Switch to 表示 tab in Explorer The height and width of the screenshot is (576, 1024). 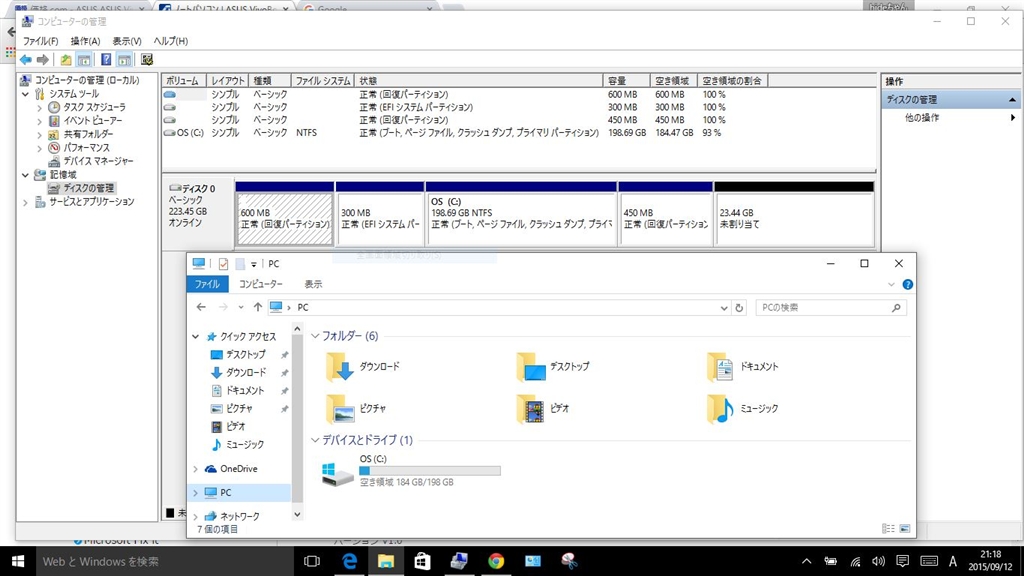(x=313, y=284)
